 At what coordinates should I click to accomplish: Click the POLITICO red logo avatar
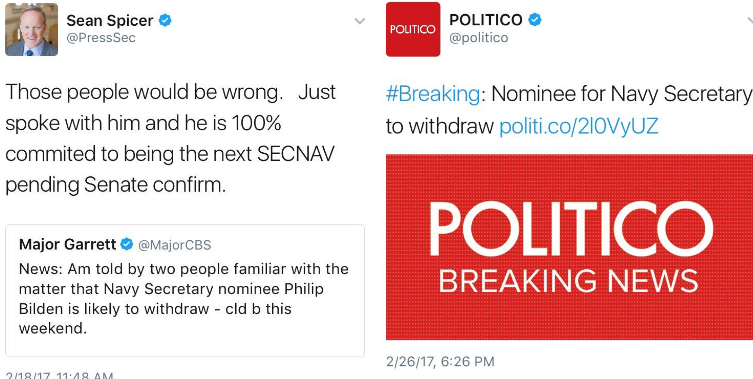[413, 29]
